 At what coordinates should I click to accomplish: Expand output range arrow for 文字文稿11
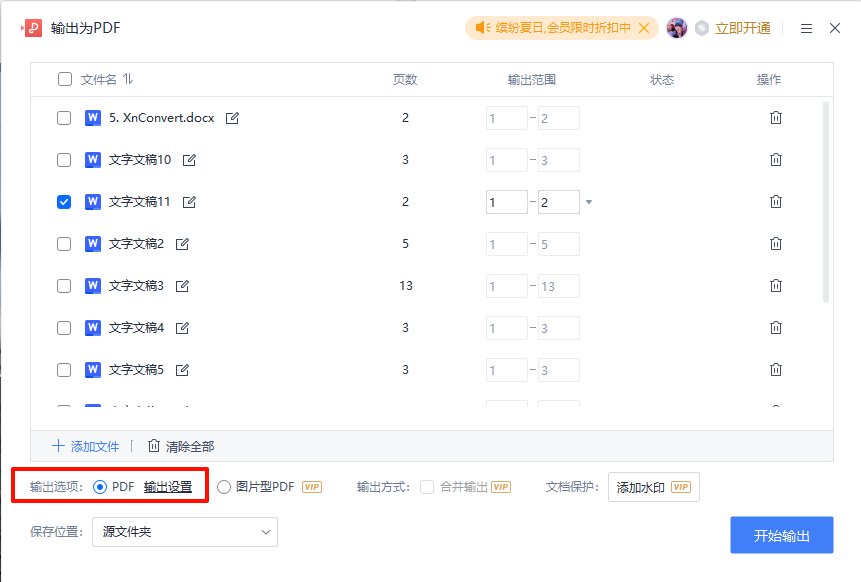click(x=589, y=202)
